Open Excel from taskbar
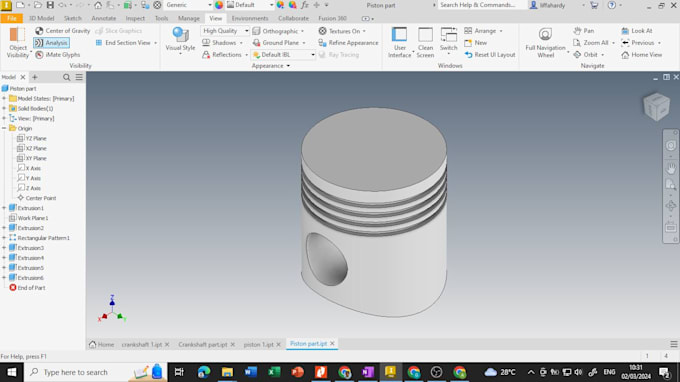 click(274, 372)
